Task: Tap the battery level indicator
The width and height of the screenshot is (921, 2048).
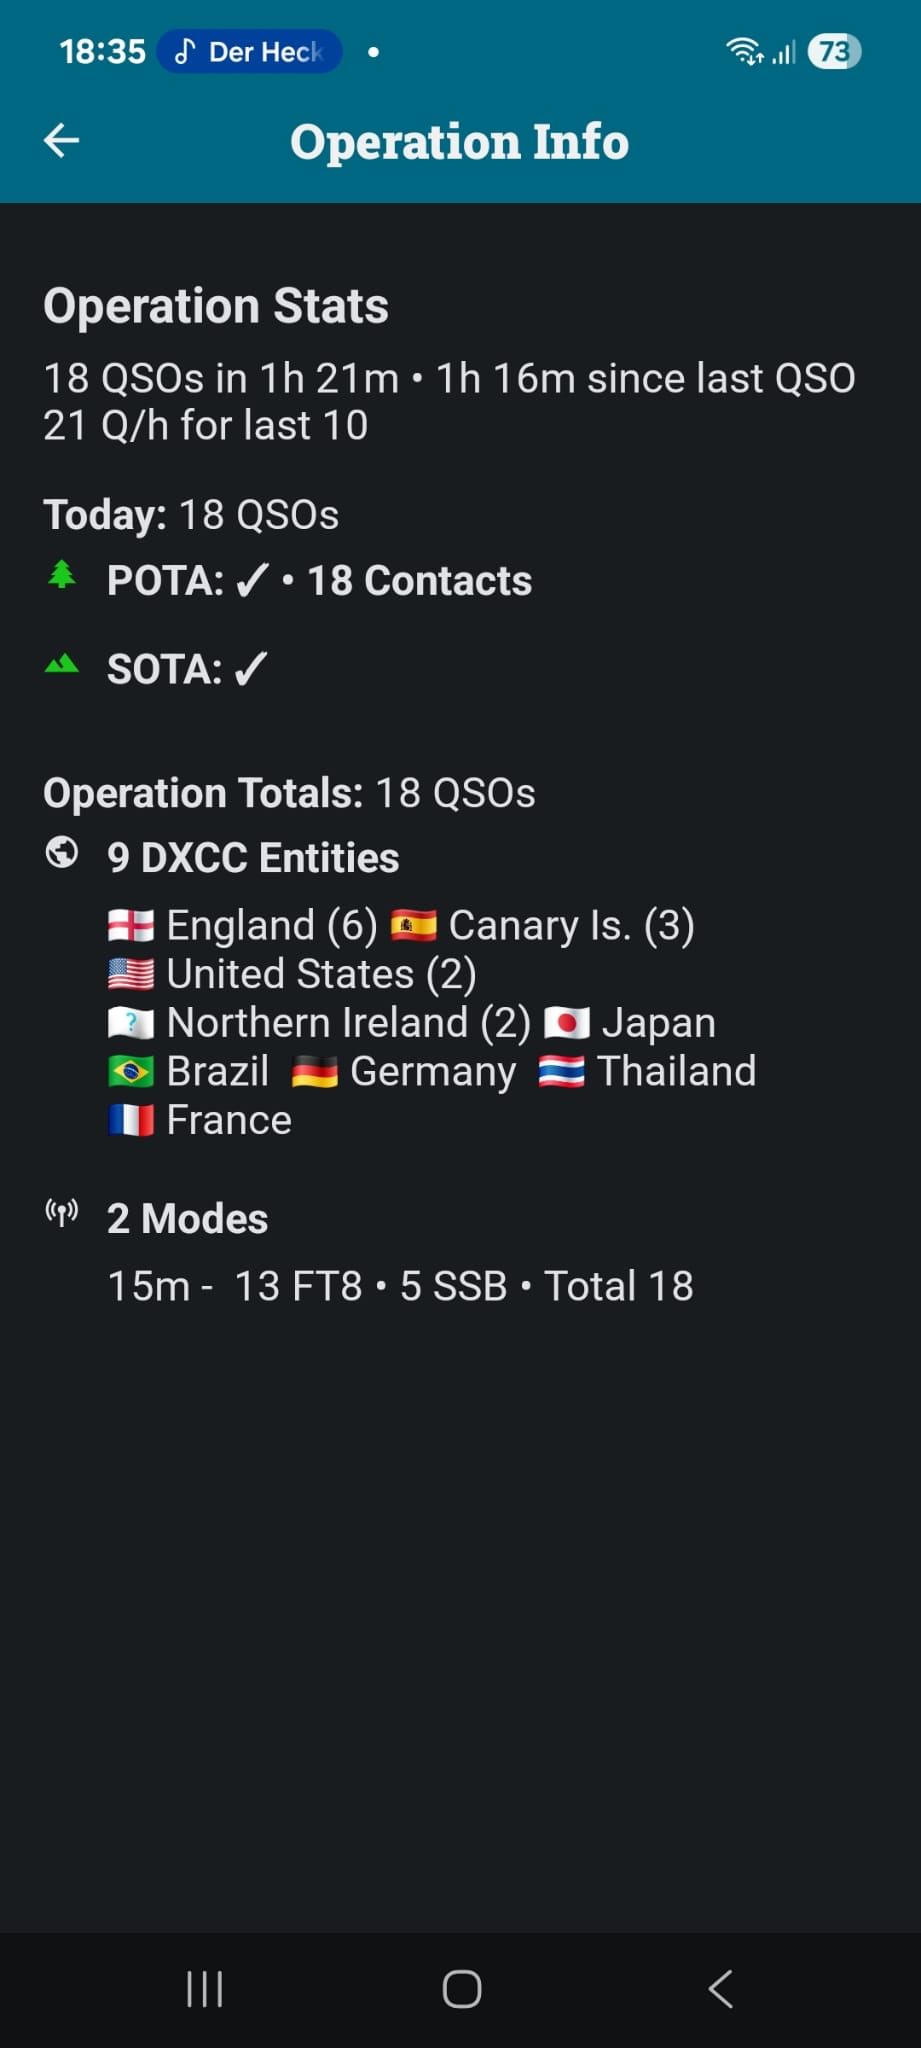Action: pos(834,52)
